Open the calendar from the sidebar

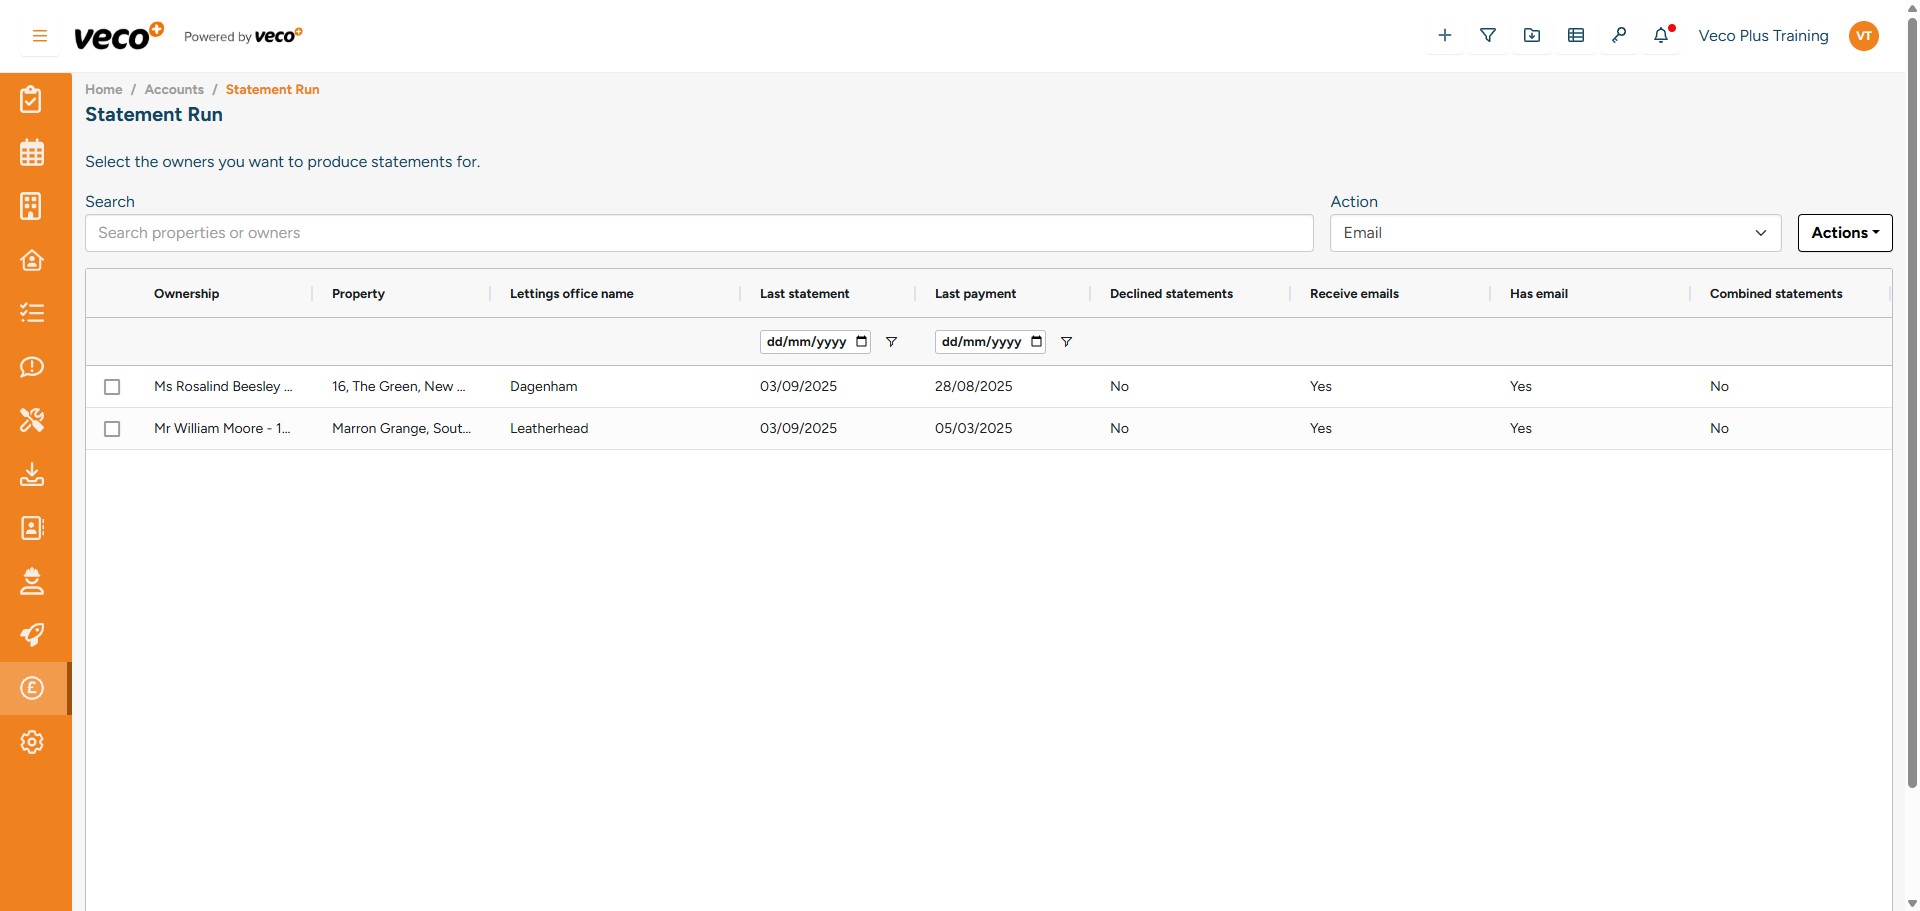point(32,152)
